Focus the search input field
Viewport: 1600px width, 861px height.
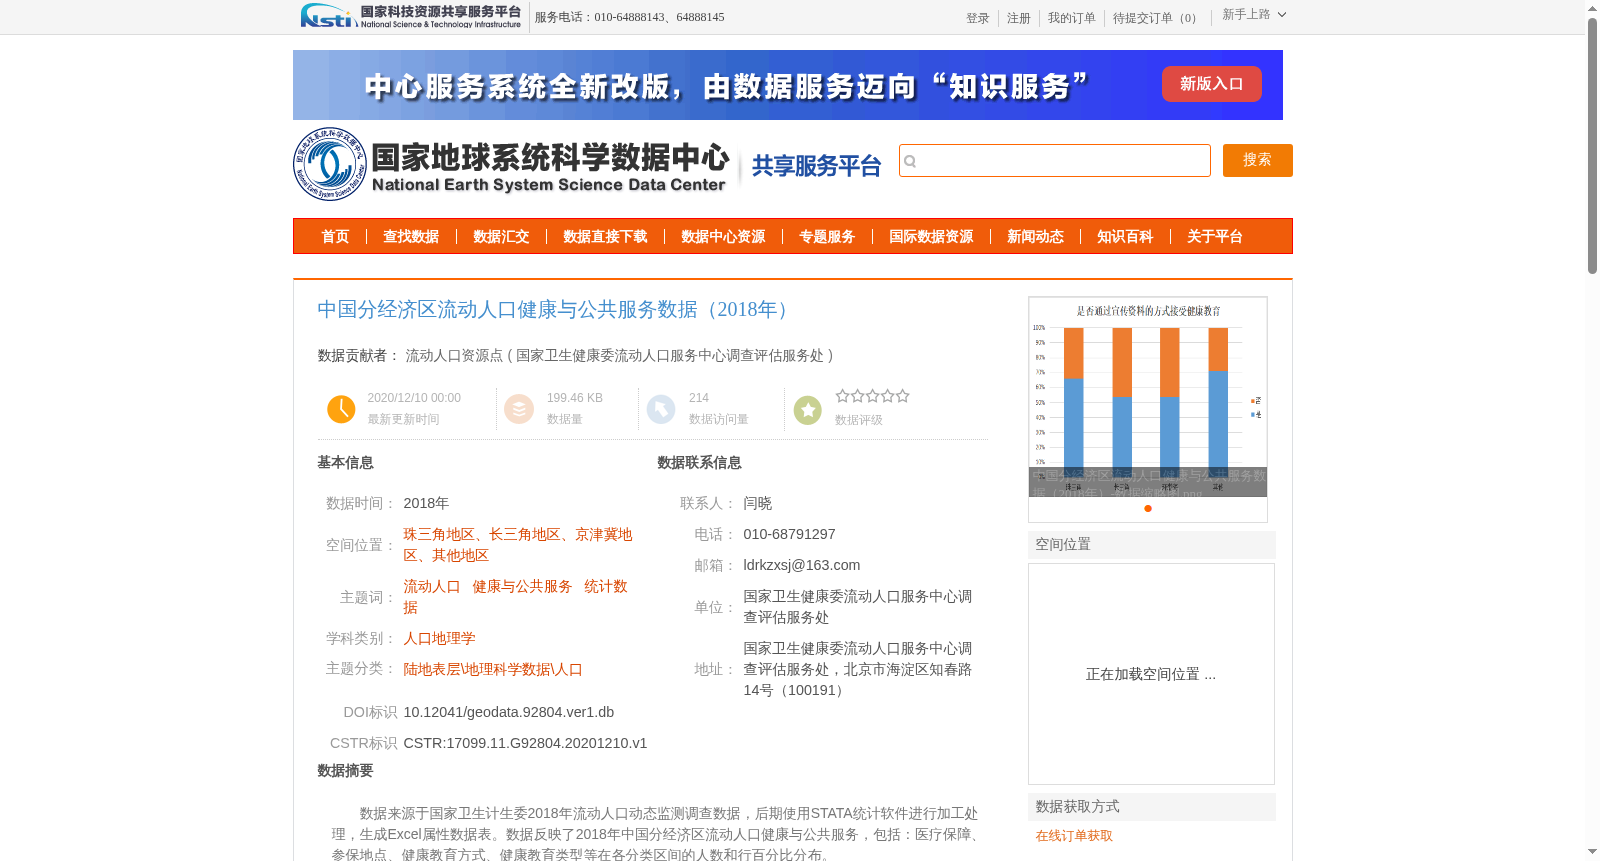1055,160
